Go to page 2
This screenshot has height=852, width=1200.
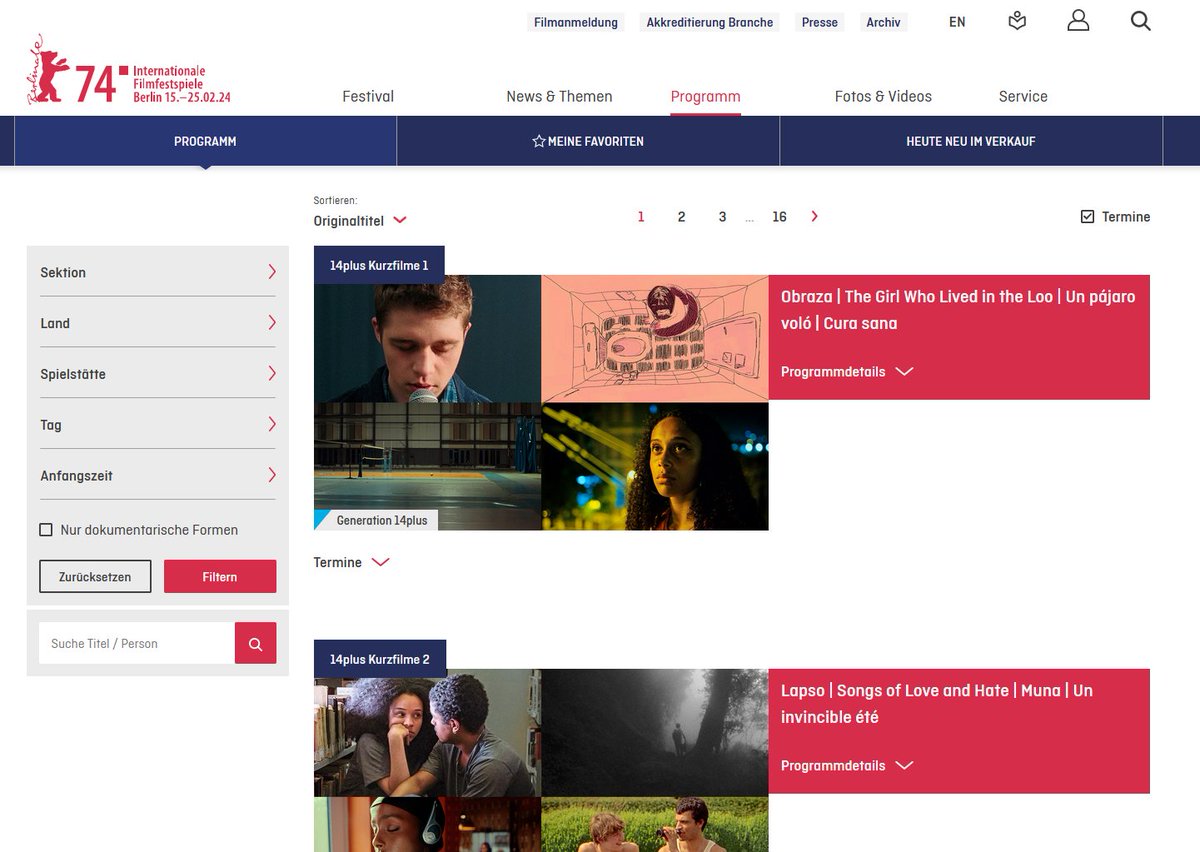(682, 217)
